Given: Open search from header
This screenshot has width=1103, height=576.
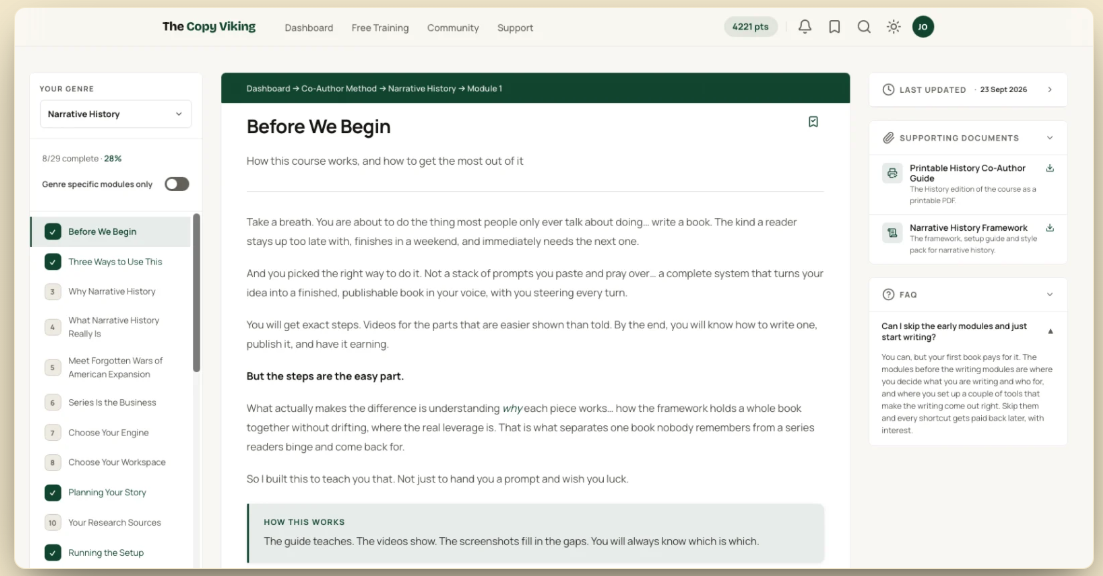Looking at the screenshot, I should pos(864,27).
